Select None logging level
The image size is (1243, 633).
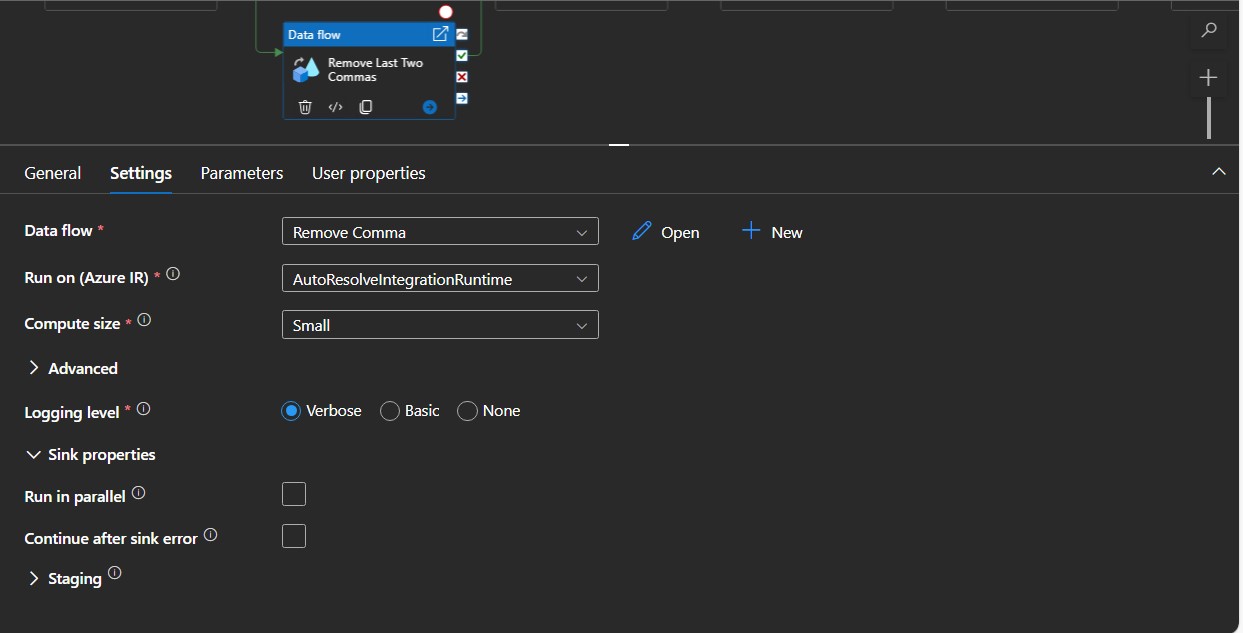[x=467, y=411]
